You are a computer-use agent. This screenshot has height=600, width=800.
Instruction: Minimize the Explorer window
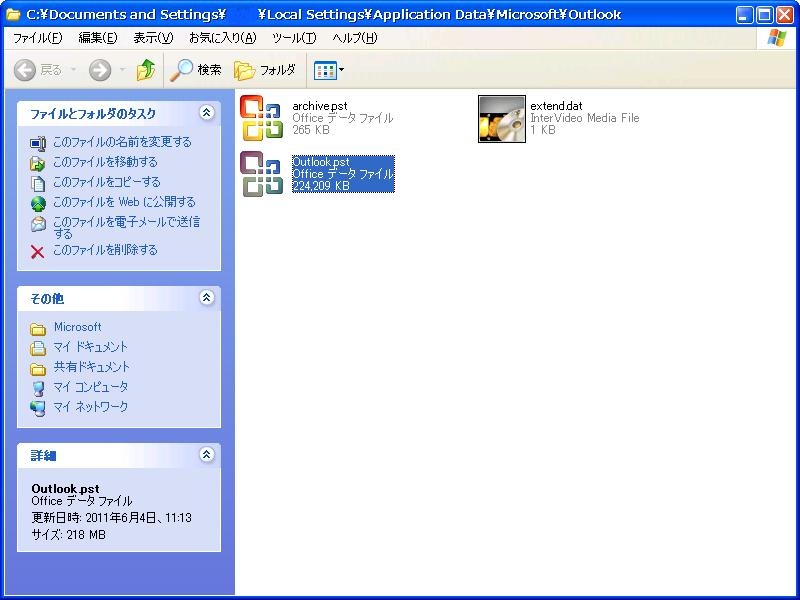744,15
